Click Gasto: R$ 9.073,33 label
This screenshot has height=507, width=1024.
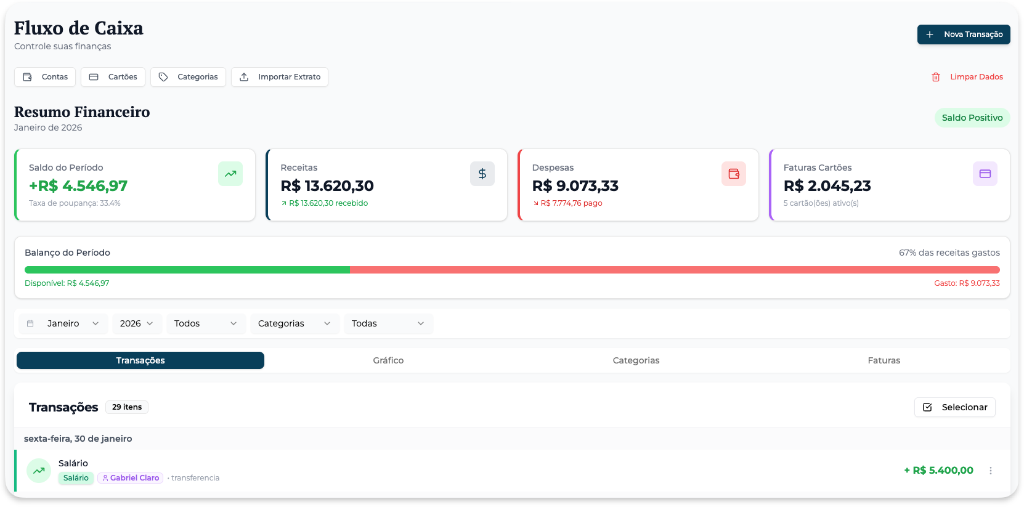tap(967, 284)
